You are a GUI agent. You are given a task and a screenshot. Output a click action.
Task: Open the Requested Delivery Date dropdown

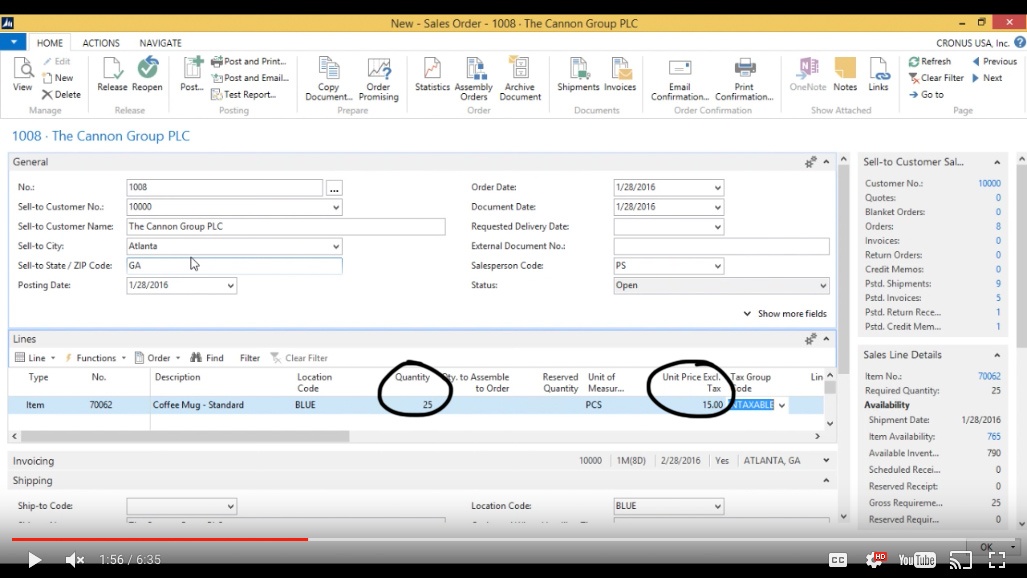pos(717,227)
